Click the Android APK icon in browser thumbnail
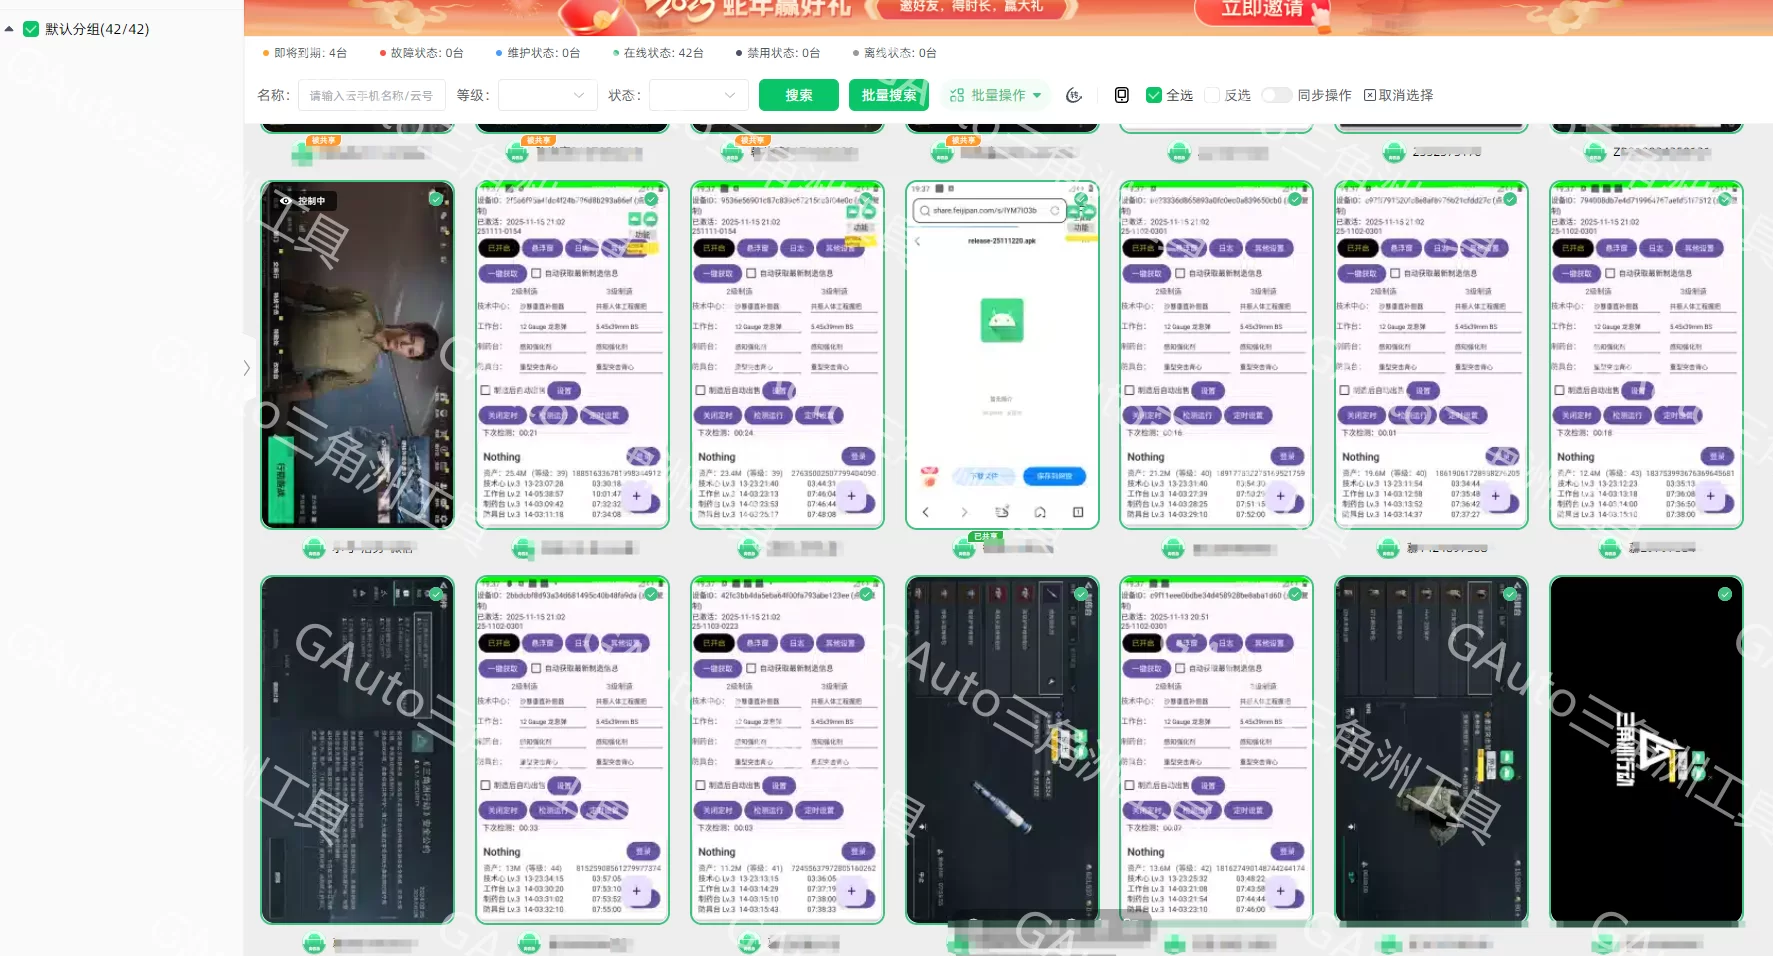This screenshot has height=956, width=1773. (1001, 320)
